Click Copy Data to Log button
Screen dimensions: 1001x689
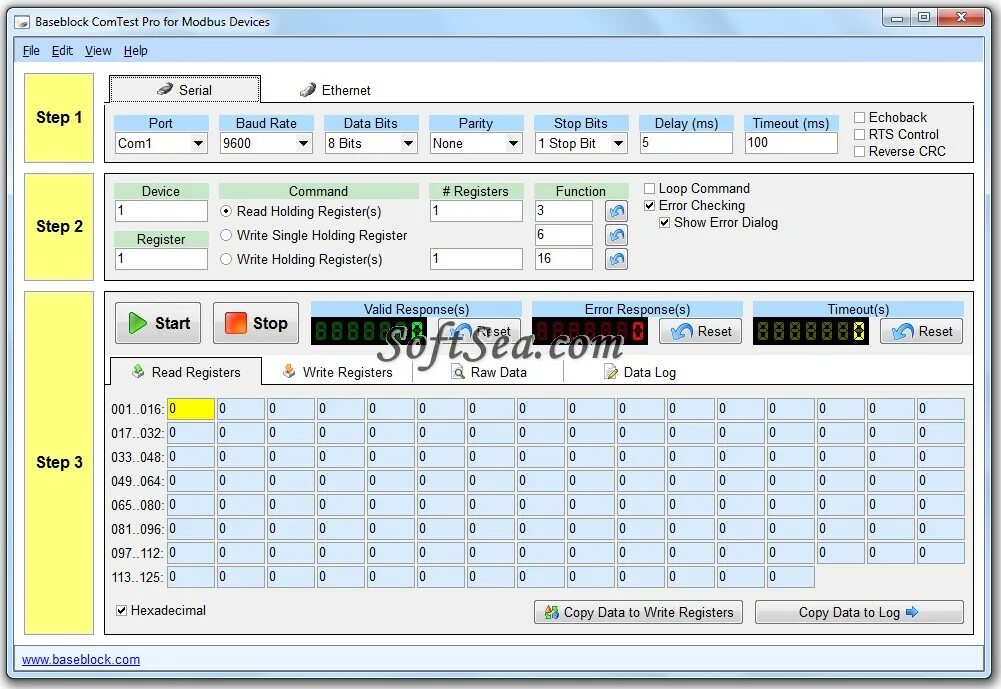tap(859, 612)
